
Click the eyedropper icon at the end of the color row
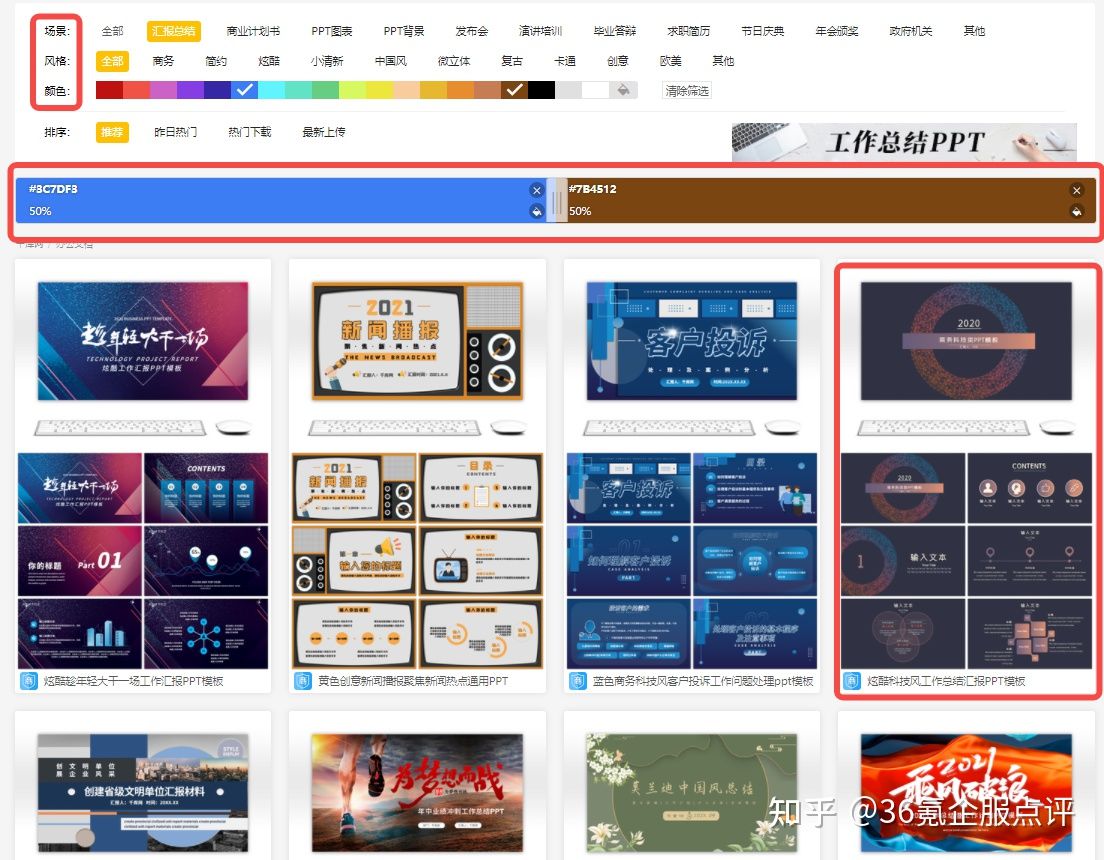(x=624, y=89)
